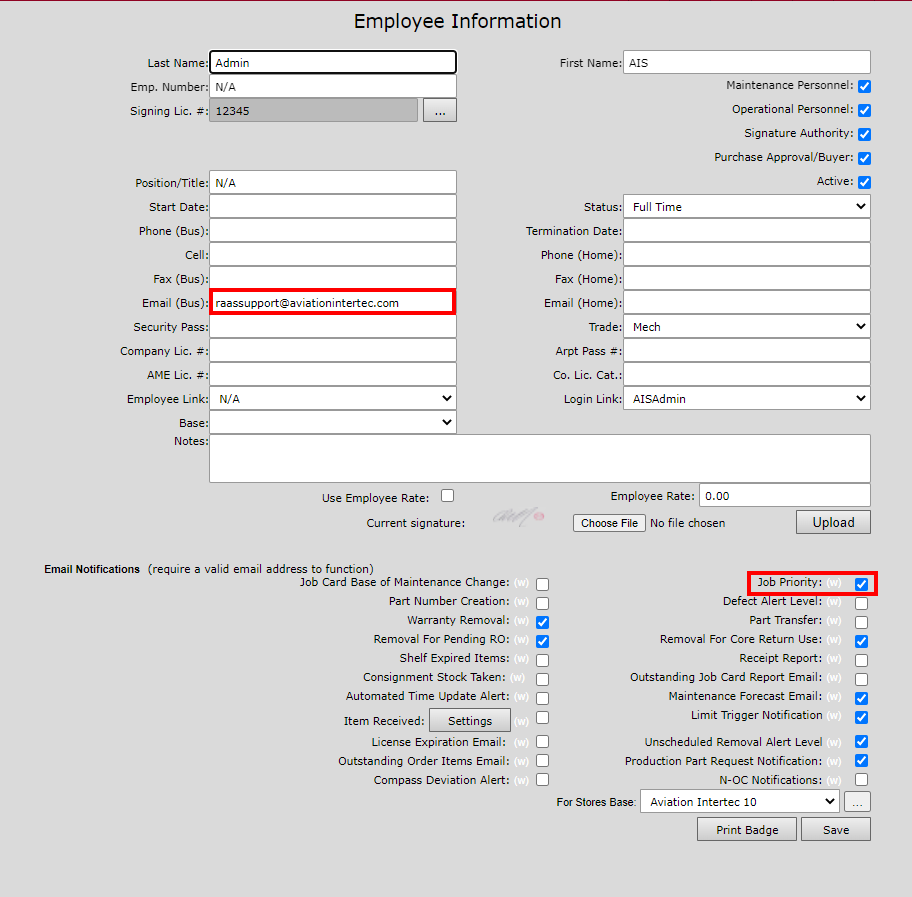This screenshot has height=897, width=912.
Task: Open Item Received Settings
Action: tap(469, 721)
